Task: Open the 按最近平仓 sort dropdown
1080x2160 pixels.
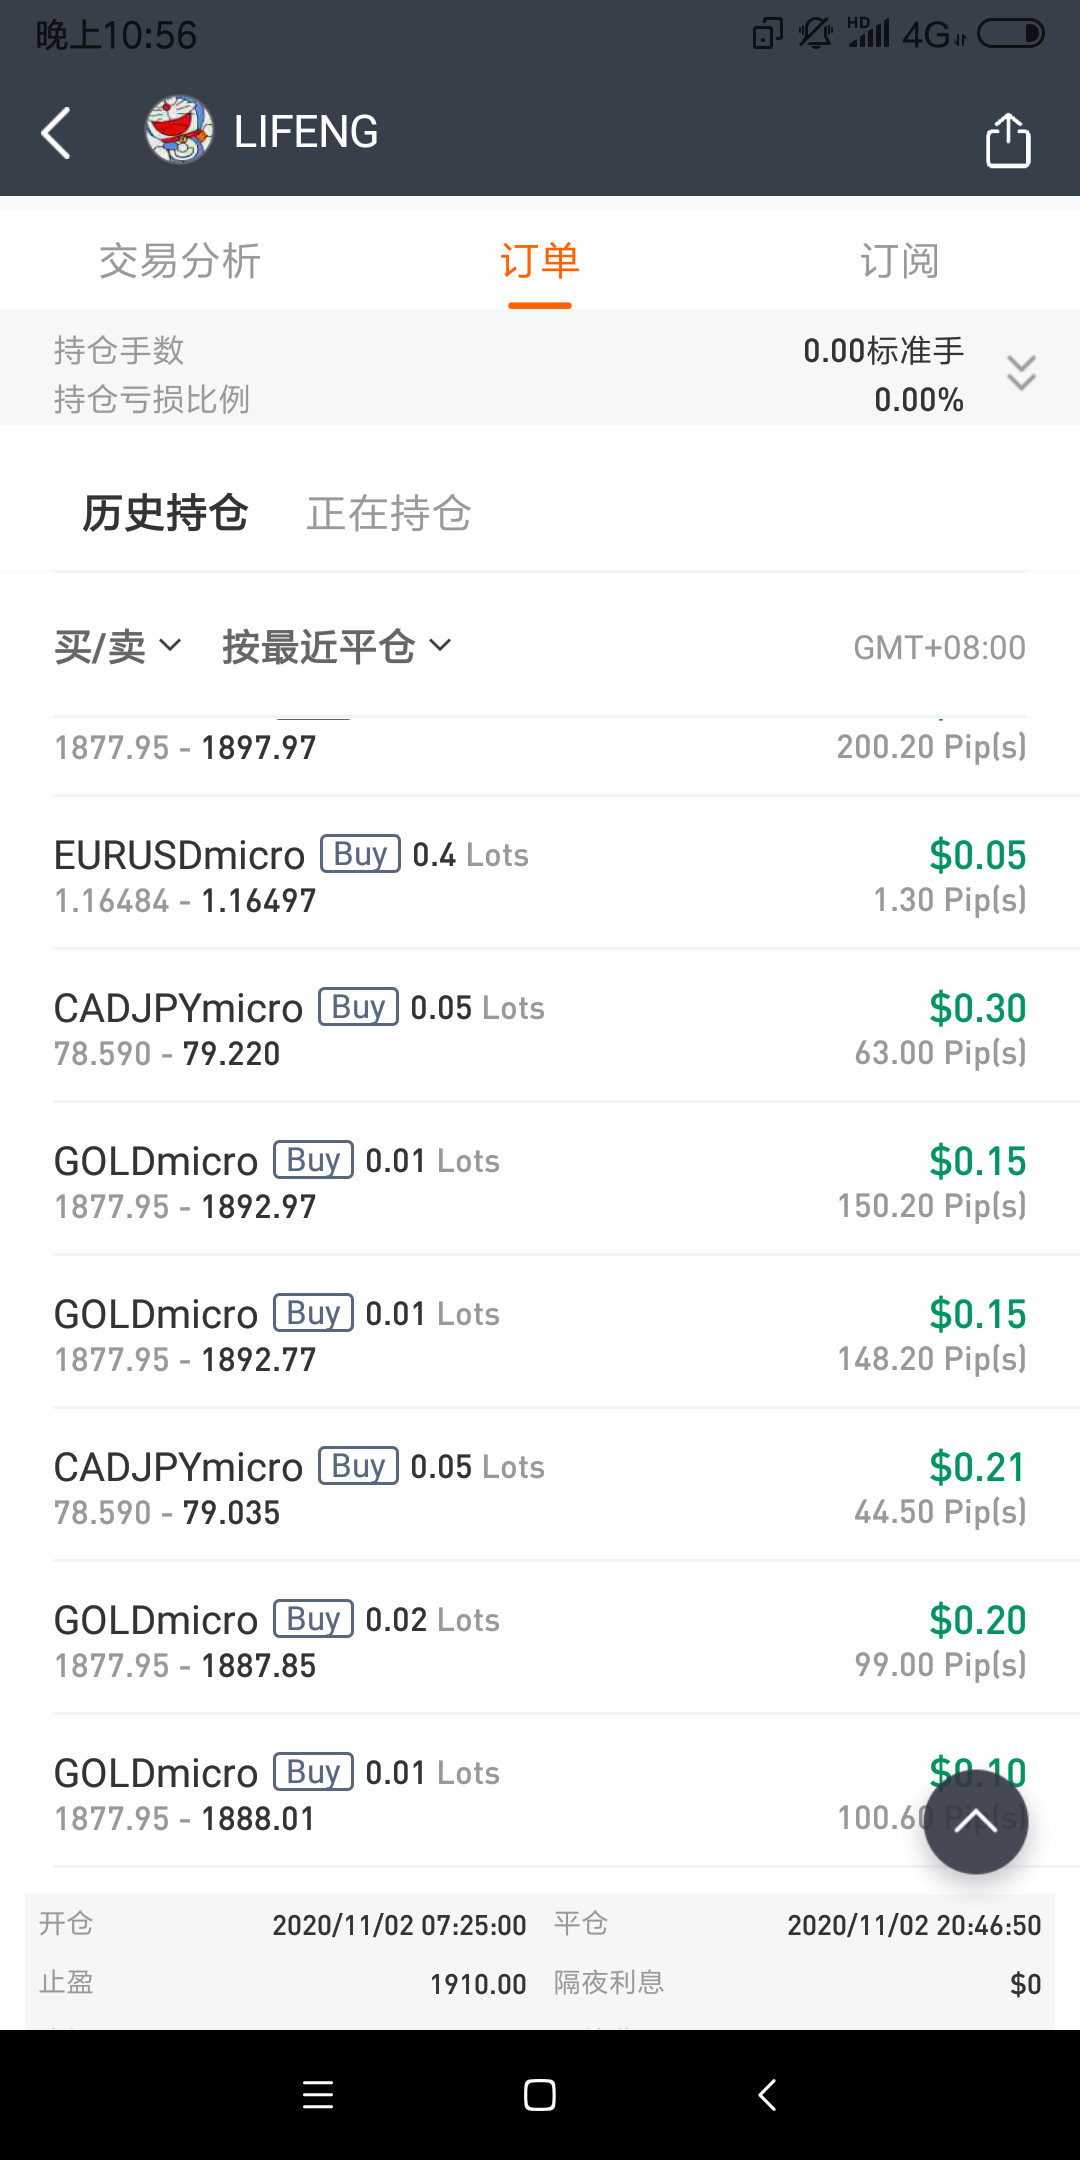Action: pyautogui.click(x=337, y=647)
